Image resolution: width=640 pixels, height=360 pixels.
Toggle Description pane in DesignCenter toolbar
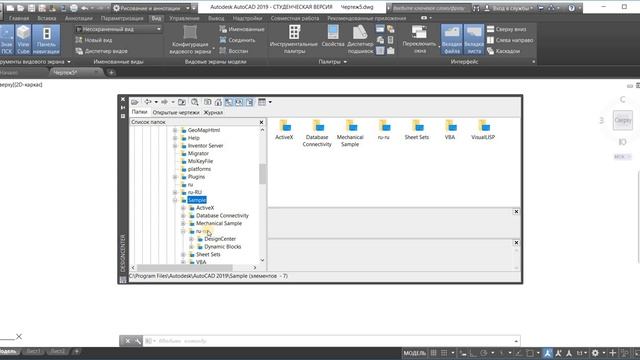(x=249, y=102)
